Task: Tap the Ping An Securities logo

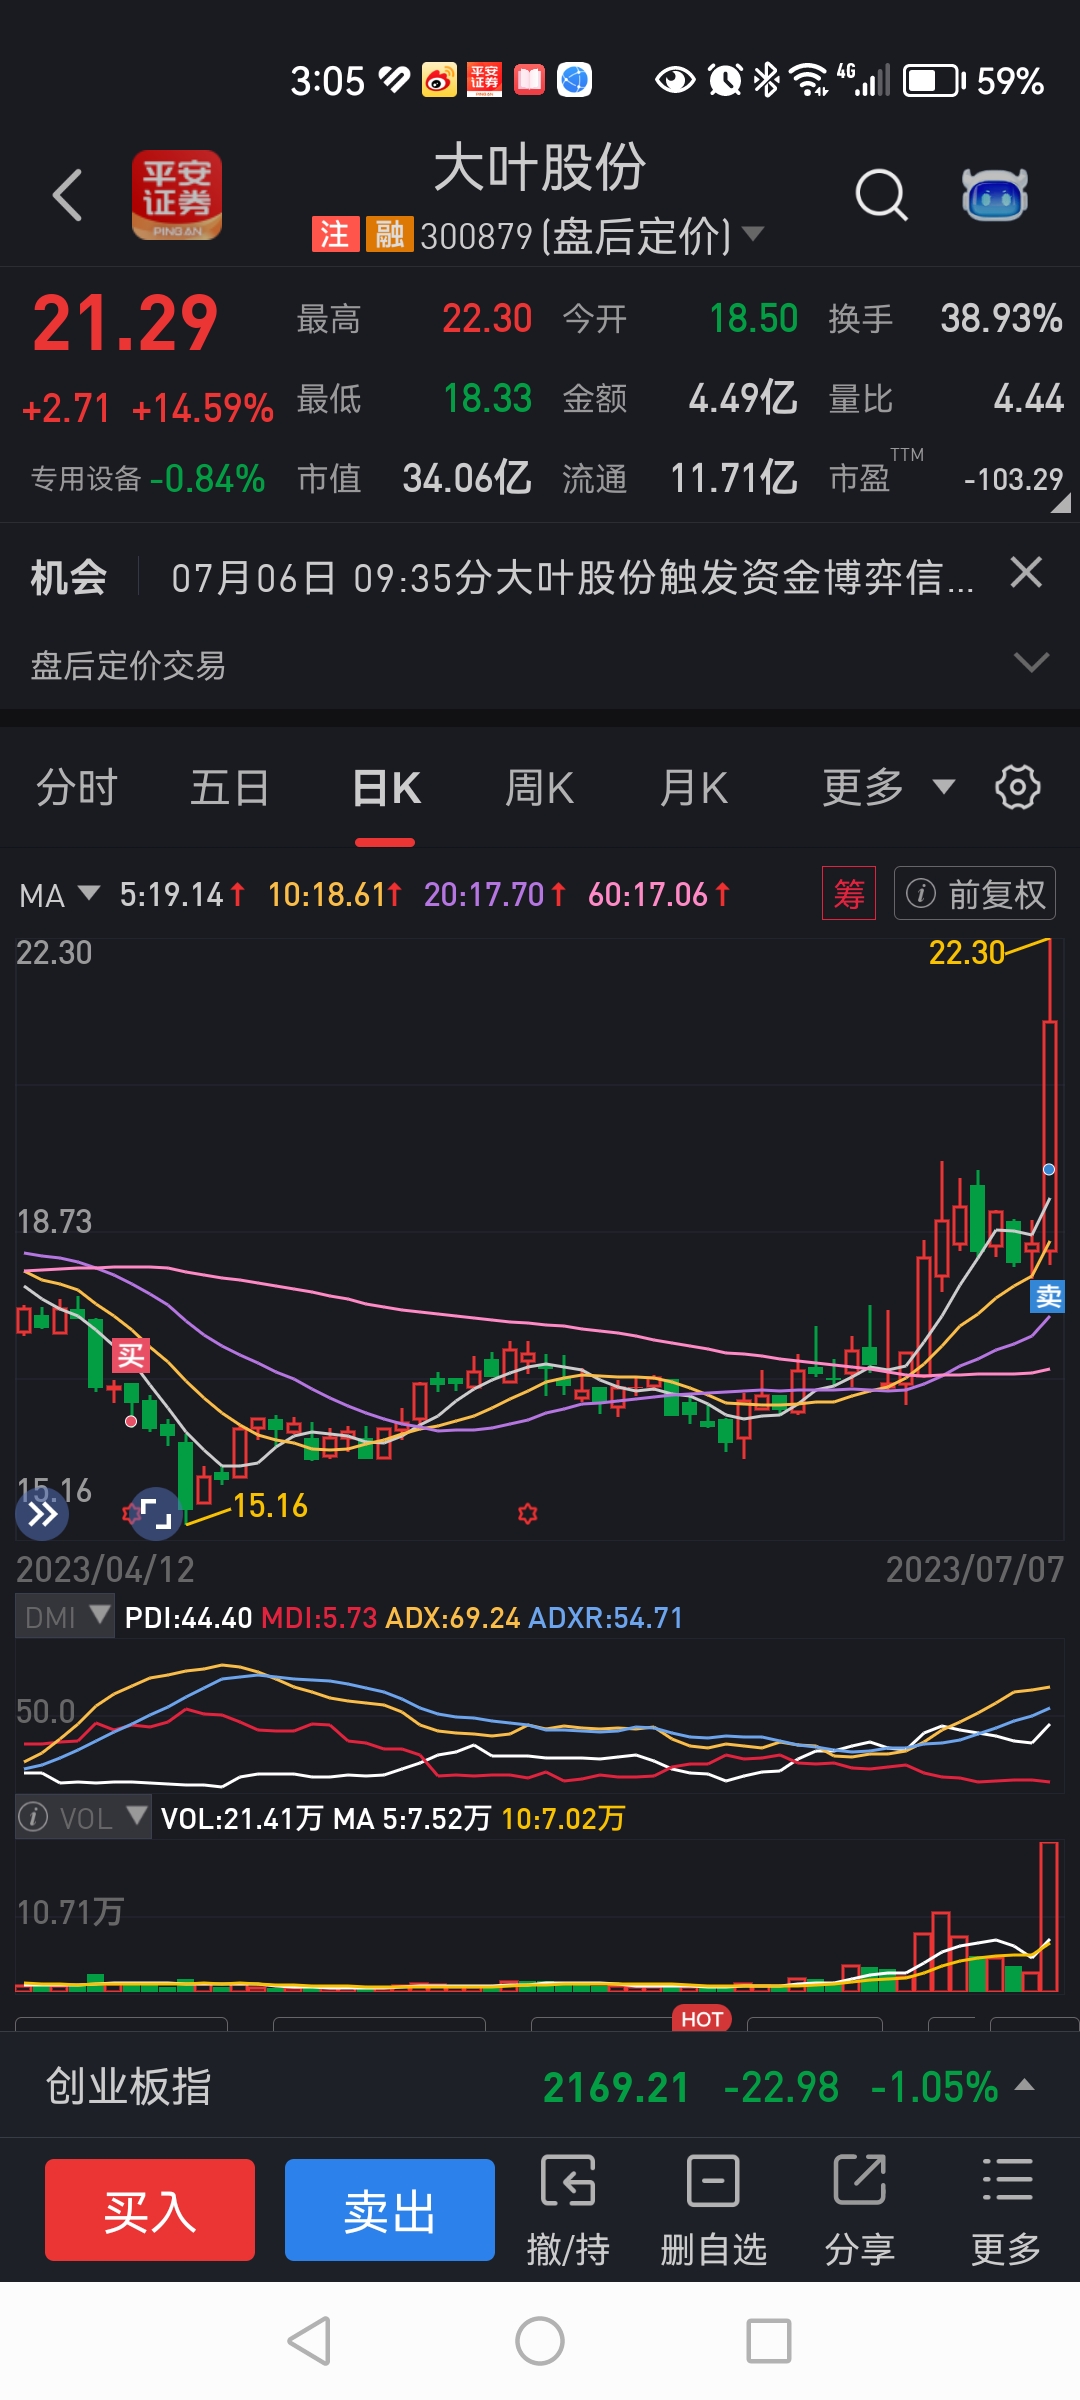Action: tap(177, 195)
